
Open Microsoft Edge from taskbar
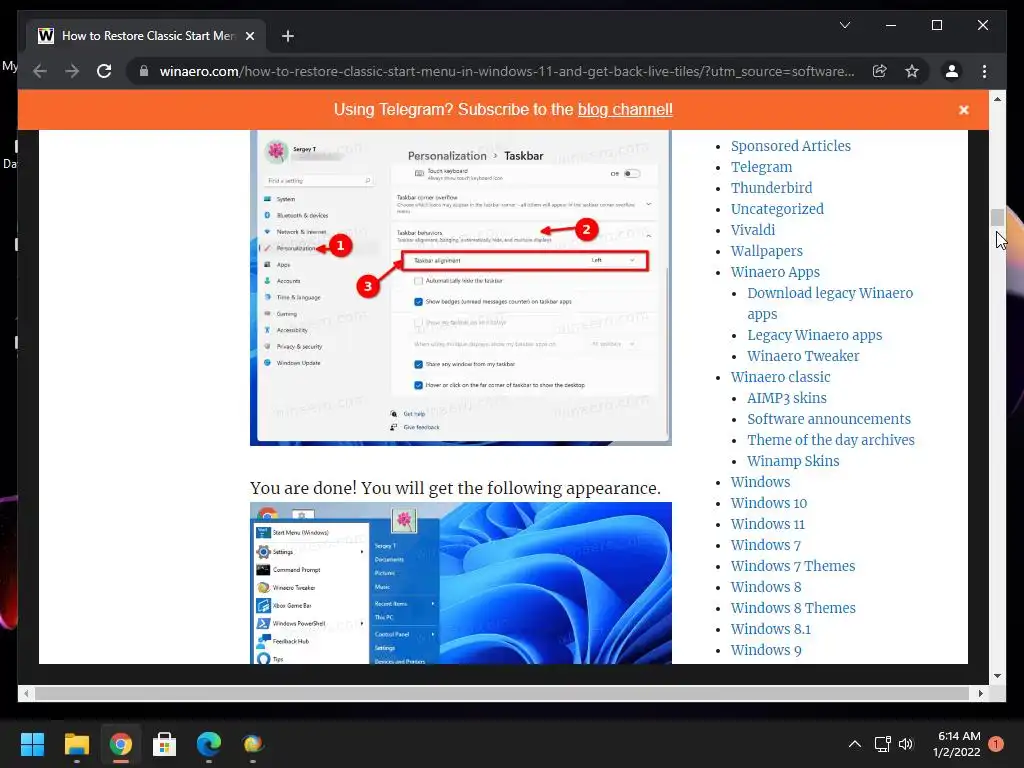tap(209, 744)
